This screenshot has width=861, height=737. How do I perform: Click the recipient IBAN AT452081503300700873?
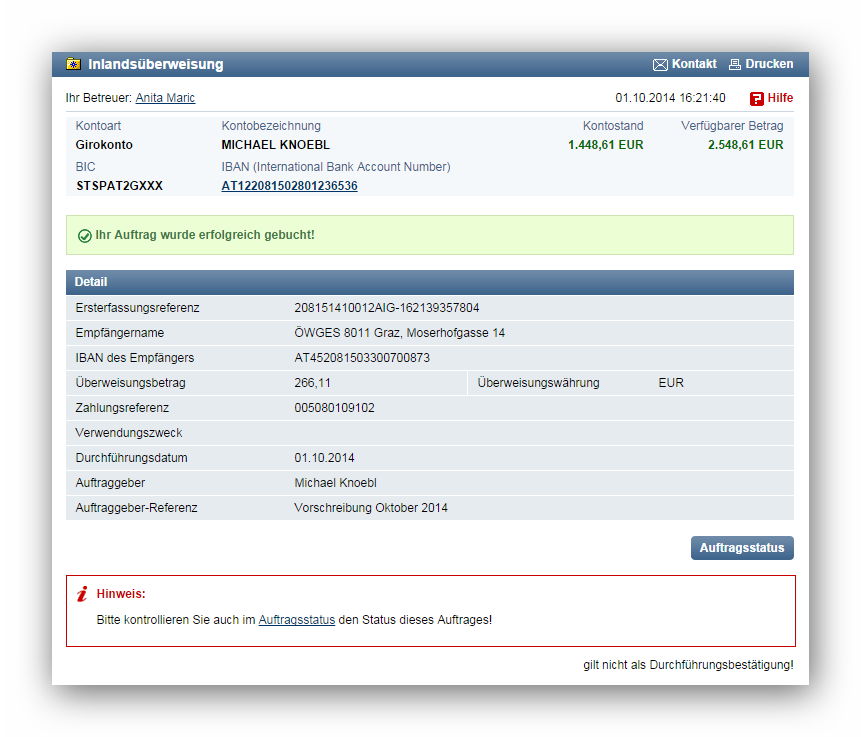click(362, 358)
